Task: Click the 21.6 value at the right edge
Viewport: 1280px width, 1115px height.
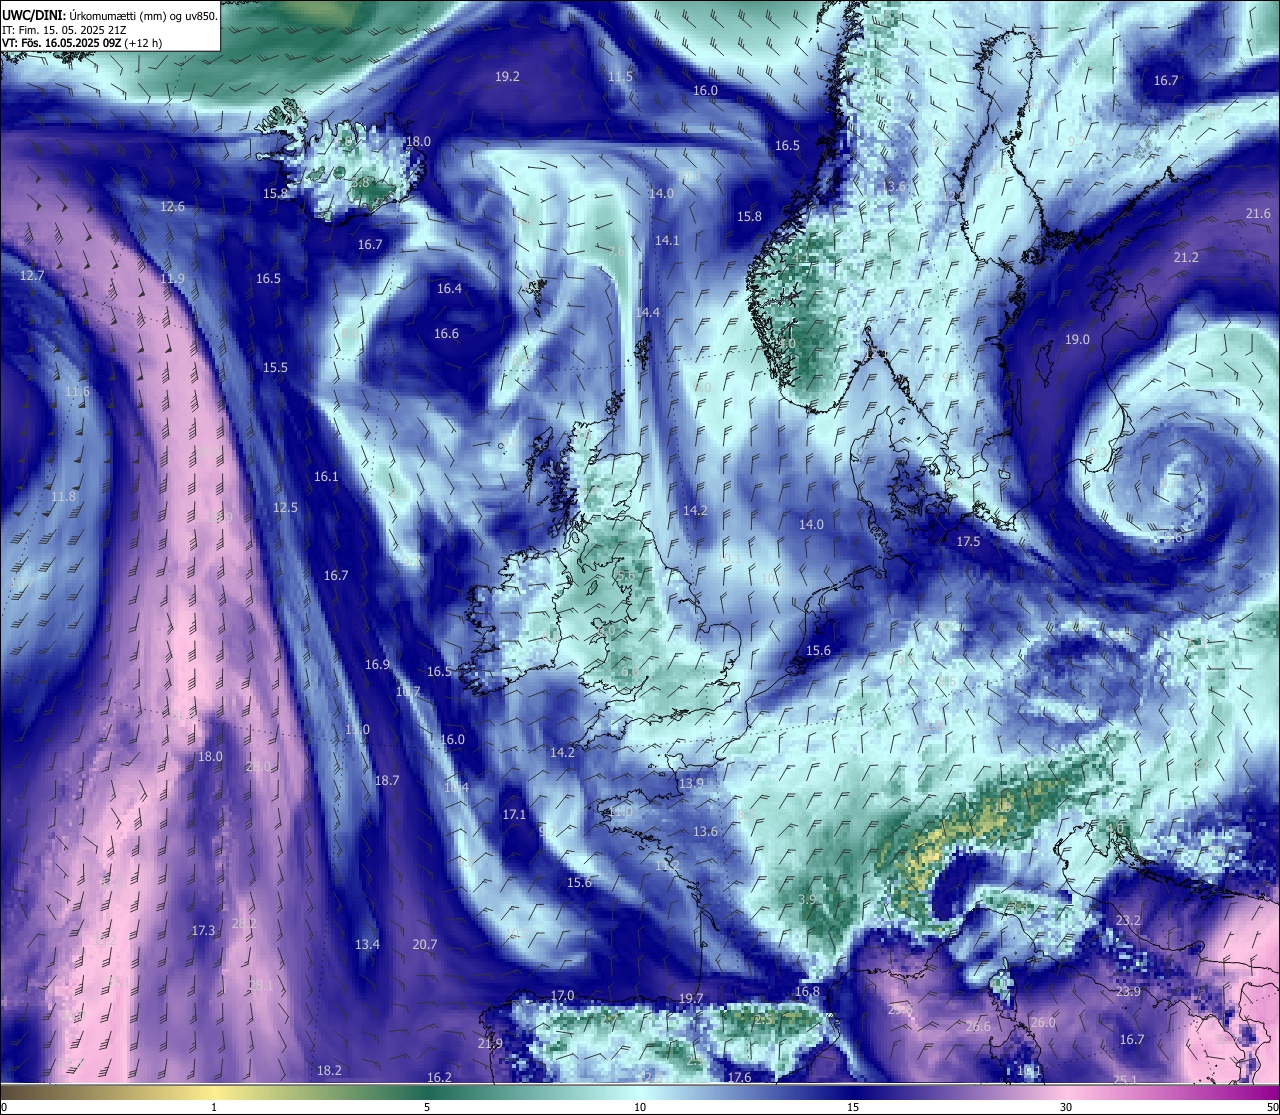Action: (1258, 213)
